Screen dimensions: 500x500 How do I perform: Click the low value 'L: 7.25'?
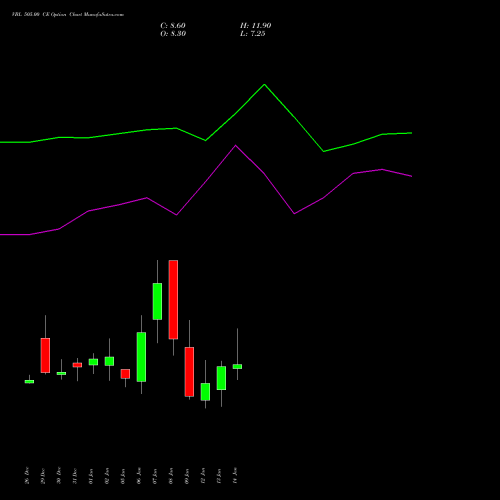(x=253, y=34)
